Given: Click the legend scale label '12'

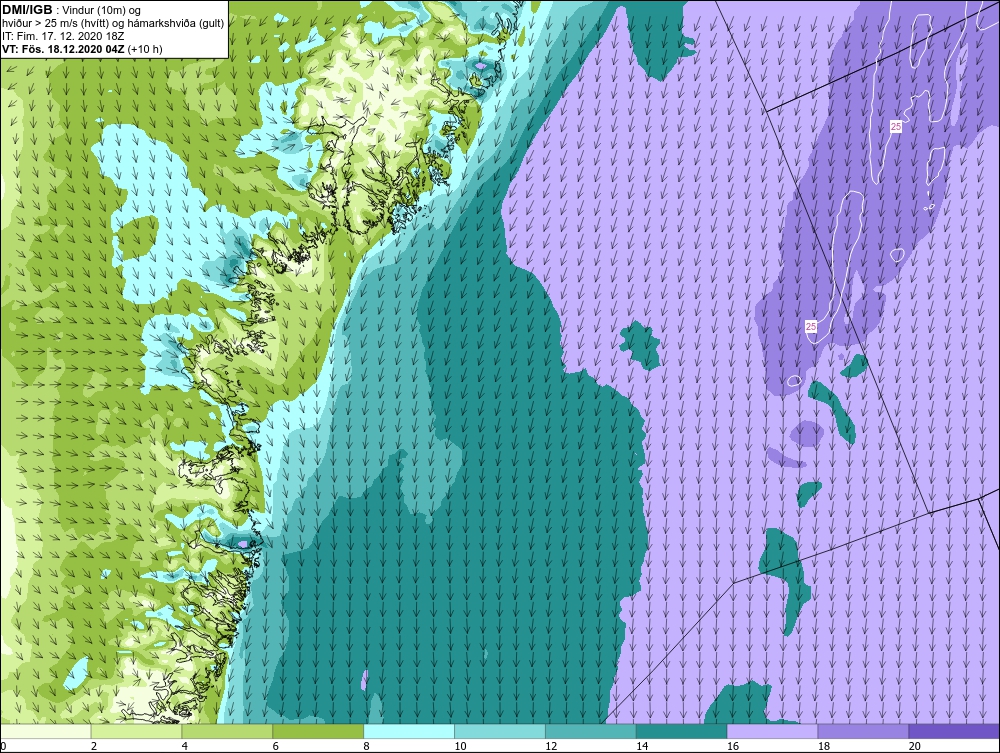Looking at the screenshot, I should point(550,746).
